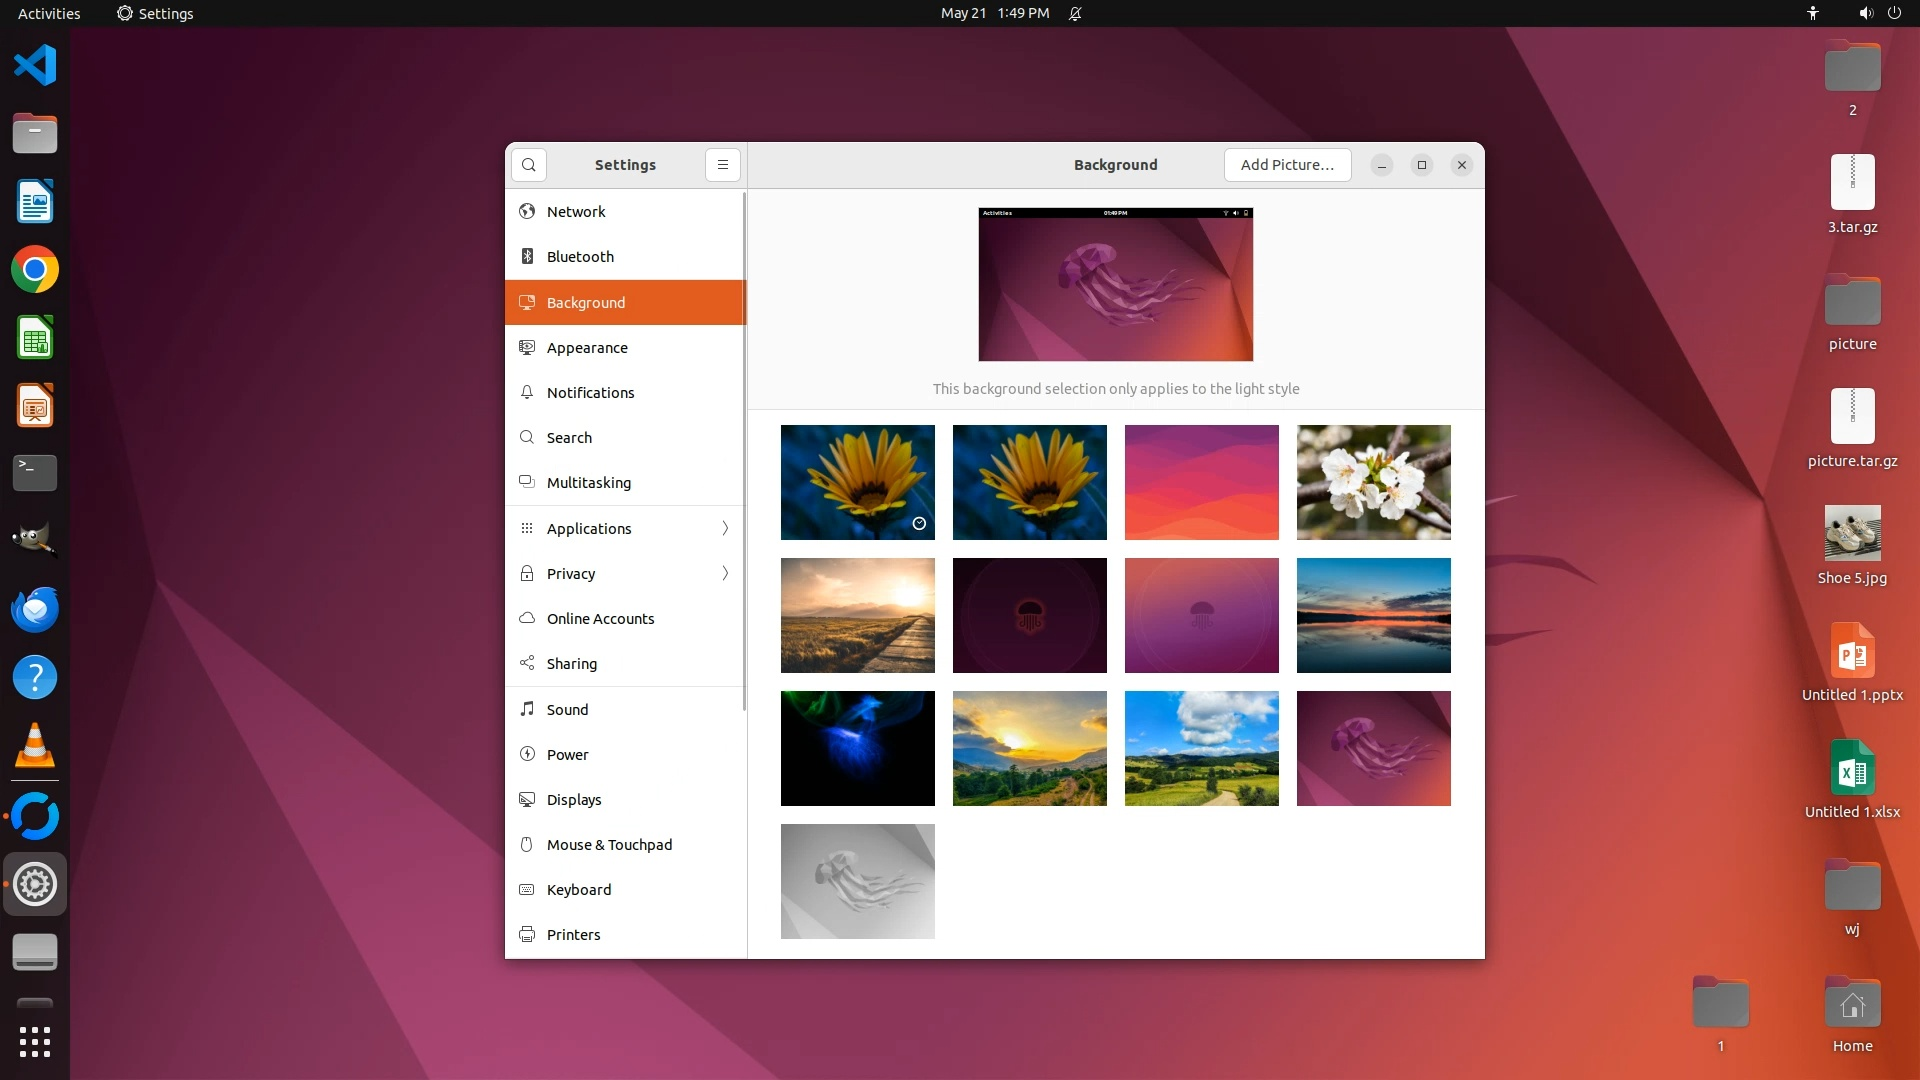Open the Terminal from the dock
This screenshot has width=1920, height=1080.
click(35, 472)
